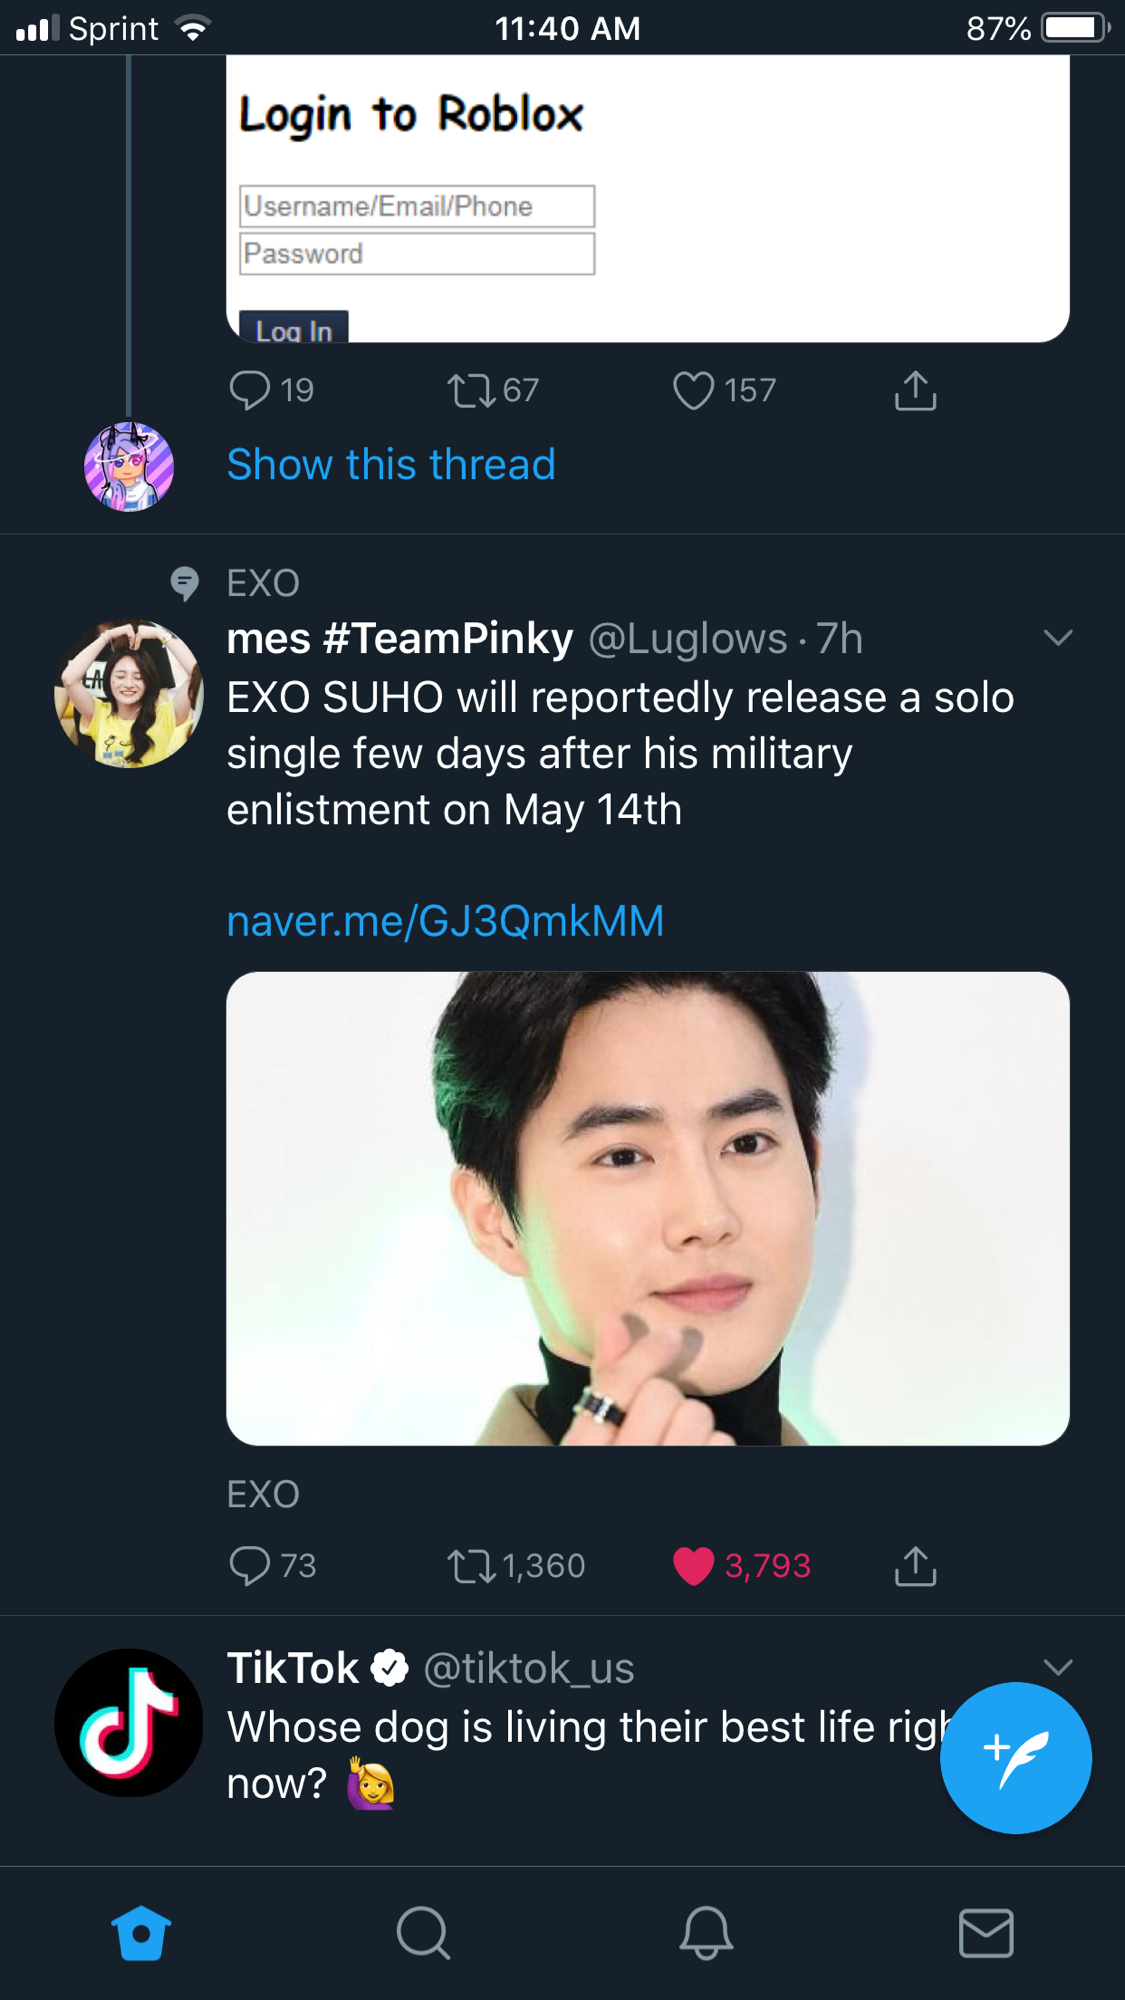Reply to the EXO SUHO tweet
The height and width of the screenshot is (2000, 1125).
(272, 1566)
